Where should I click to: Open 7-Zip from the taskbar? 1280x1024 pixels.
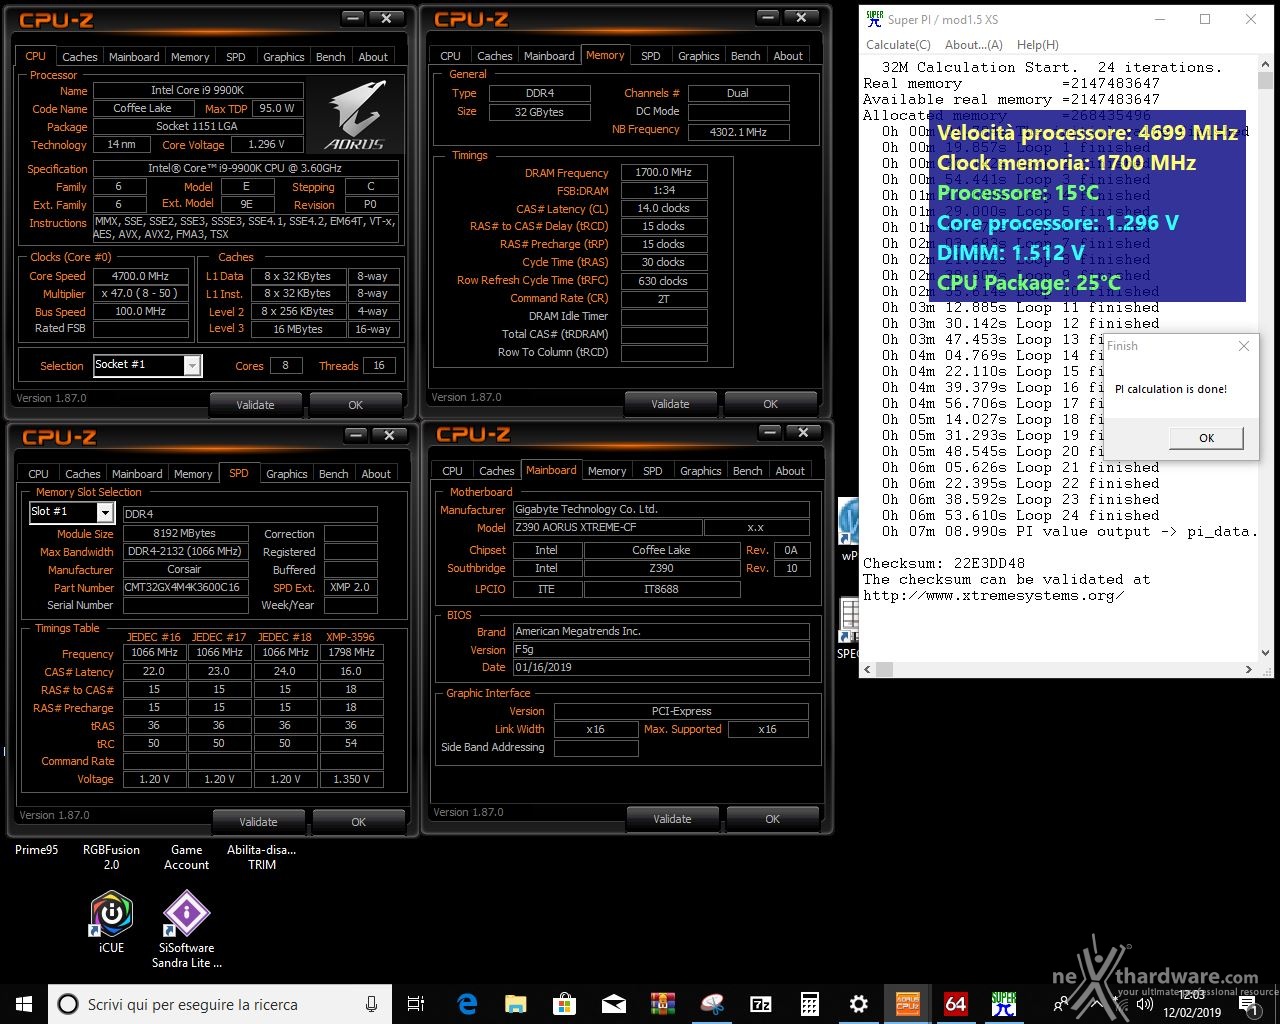click(761, 1004)
